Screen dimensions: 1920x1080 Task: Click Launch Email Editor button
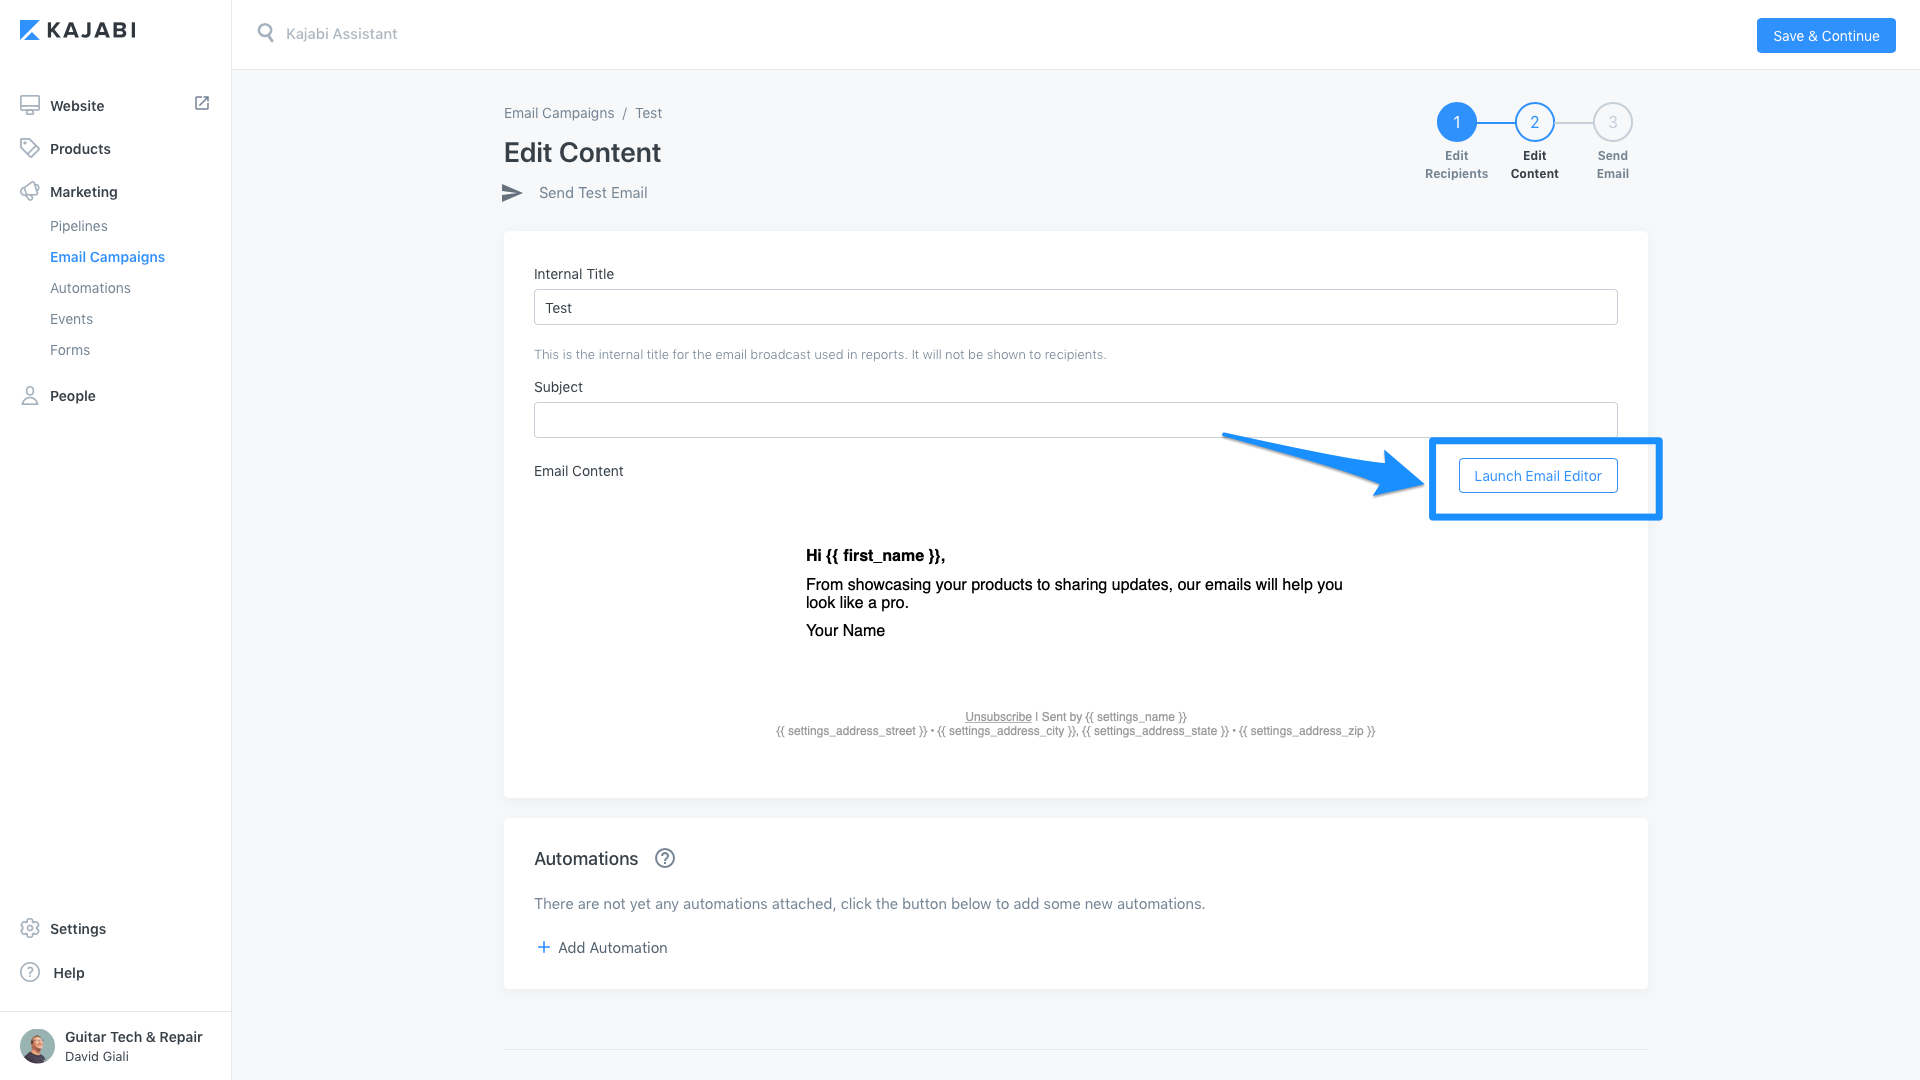(x=1537, y=476)
